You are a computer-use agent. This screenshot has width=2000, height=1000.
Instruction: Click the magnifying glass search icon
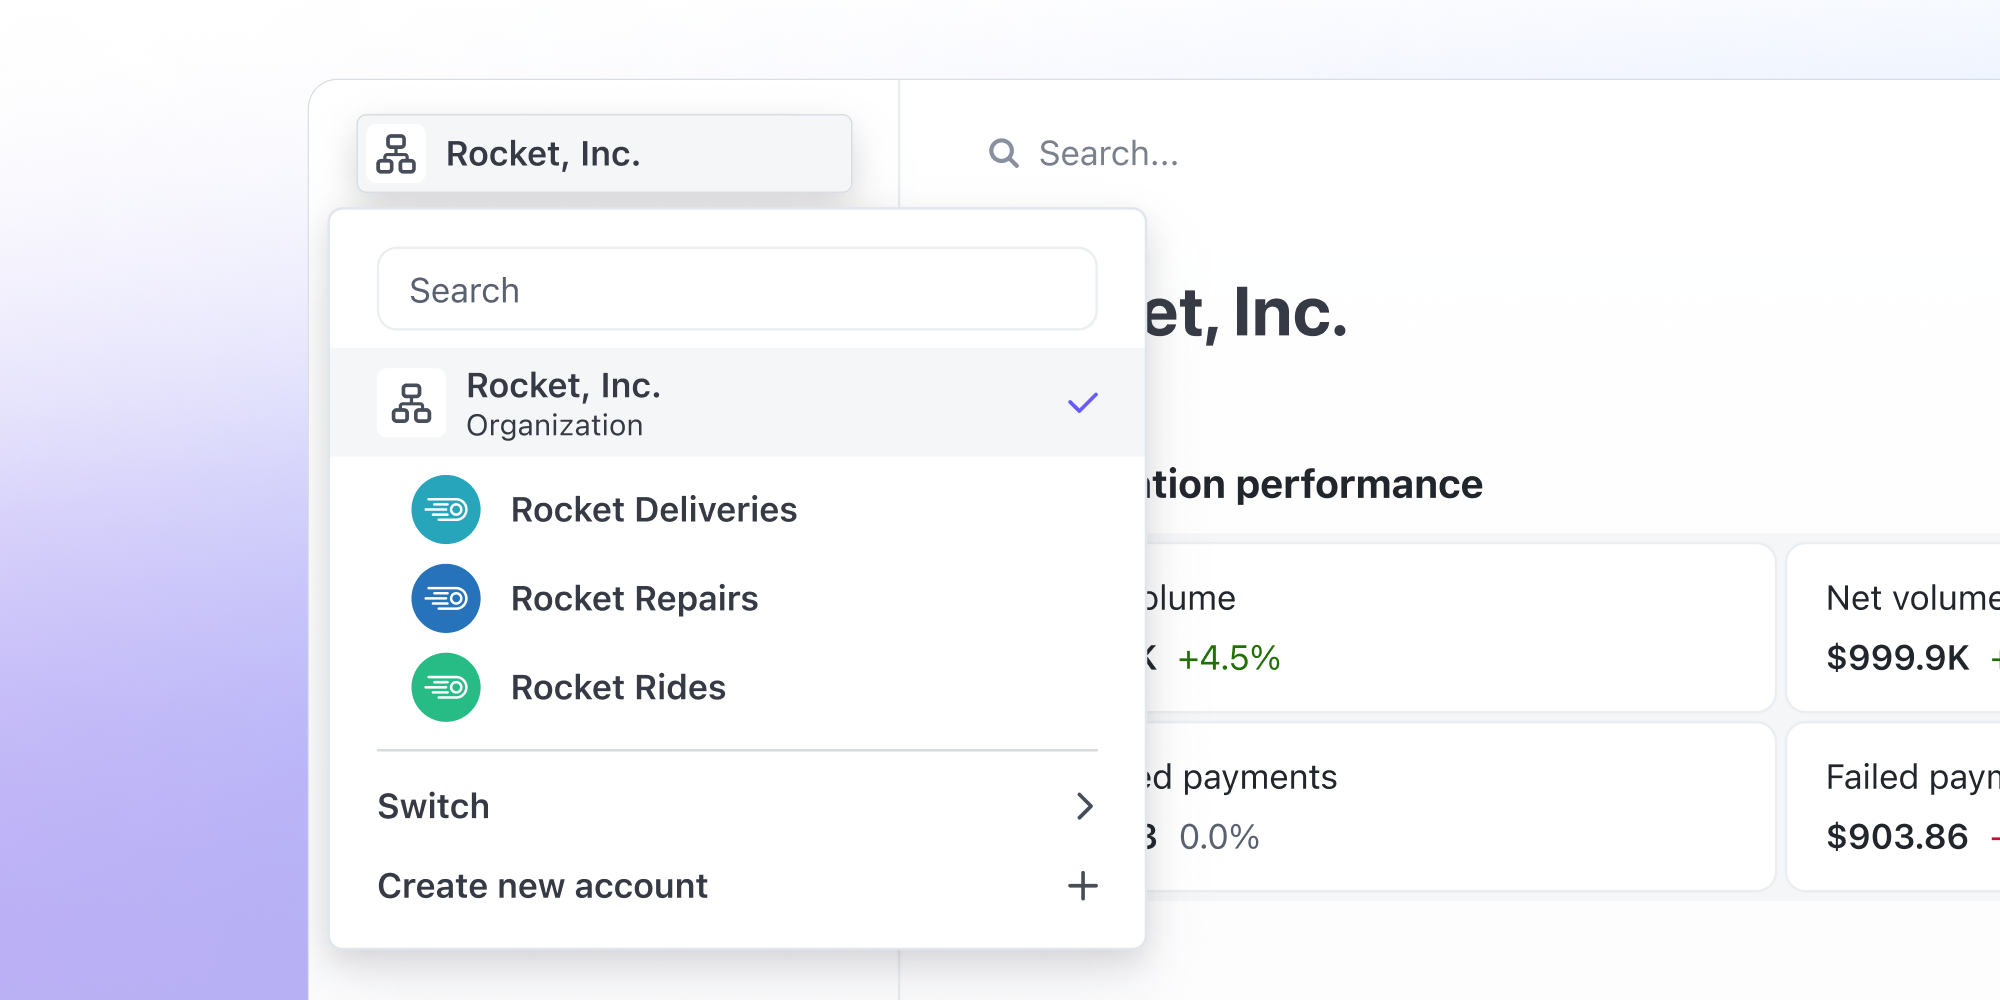pos(1004,153)
